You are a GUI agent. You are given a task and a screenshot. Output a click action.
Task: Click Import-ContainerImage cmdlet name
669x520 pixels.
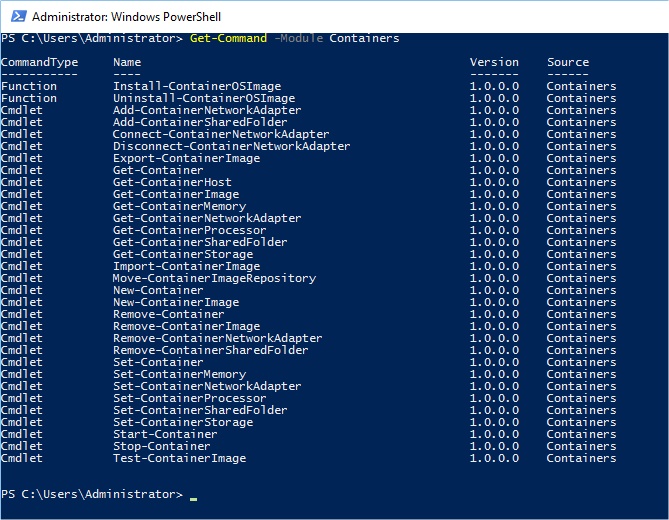(186, 266)
